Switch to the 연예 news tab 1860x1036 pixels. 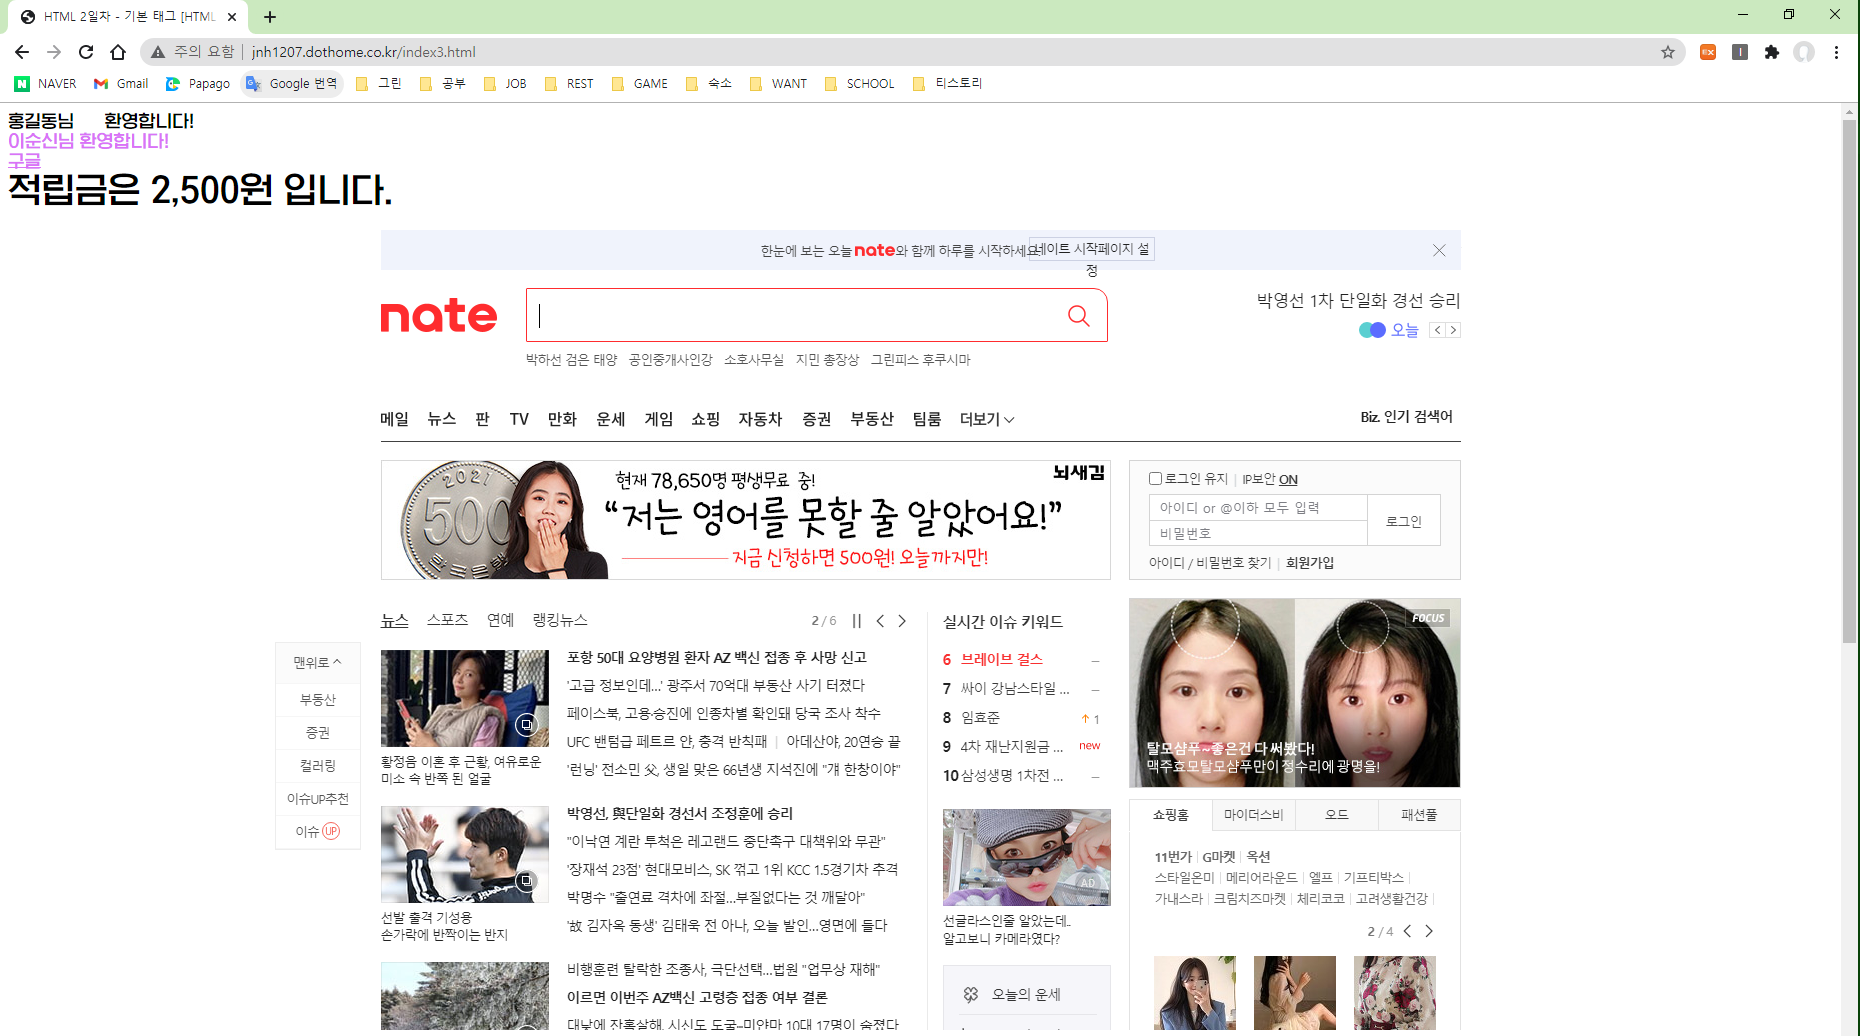point(500,620)
